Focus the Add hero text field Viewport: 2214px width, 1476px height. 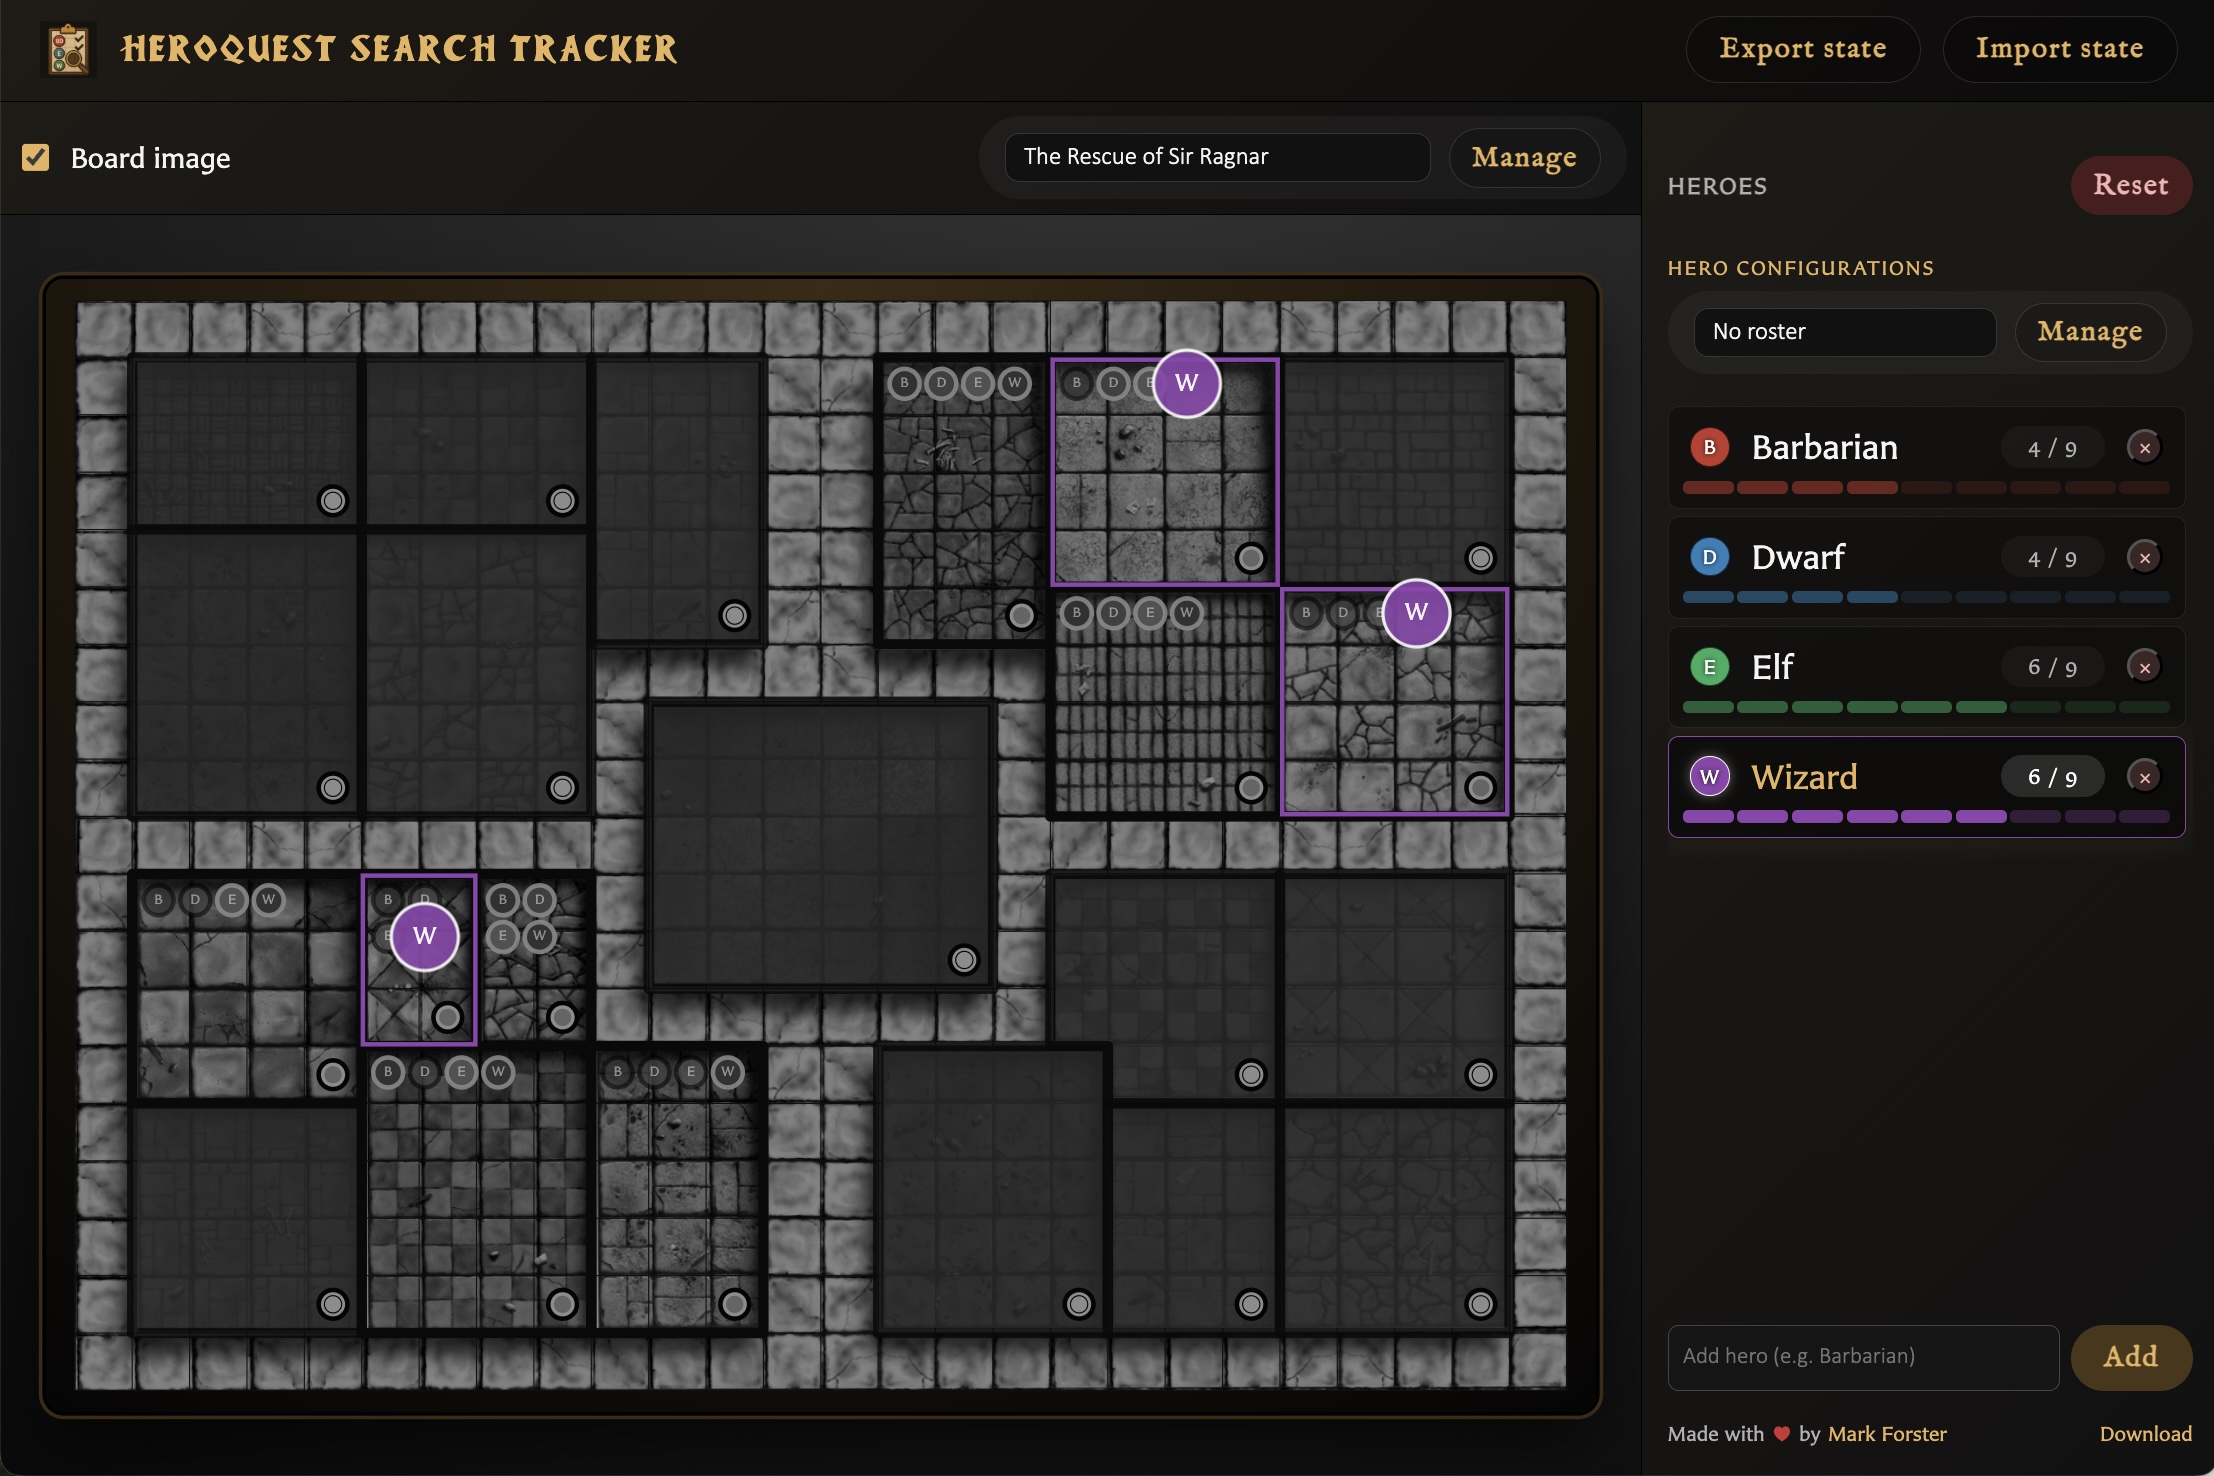(x=1863, y=1357)
